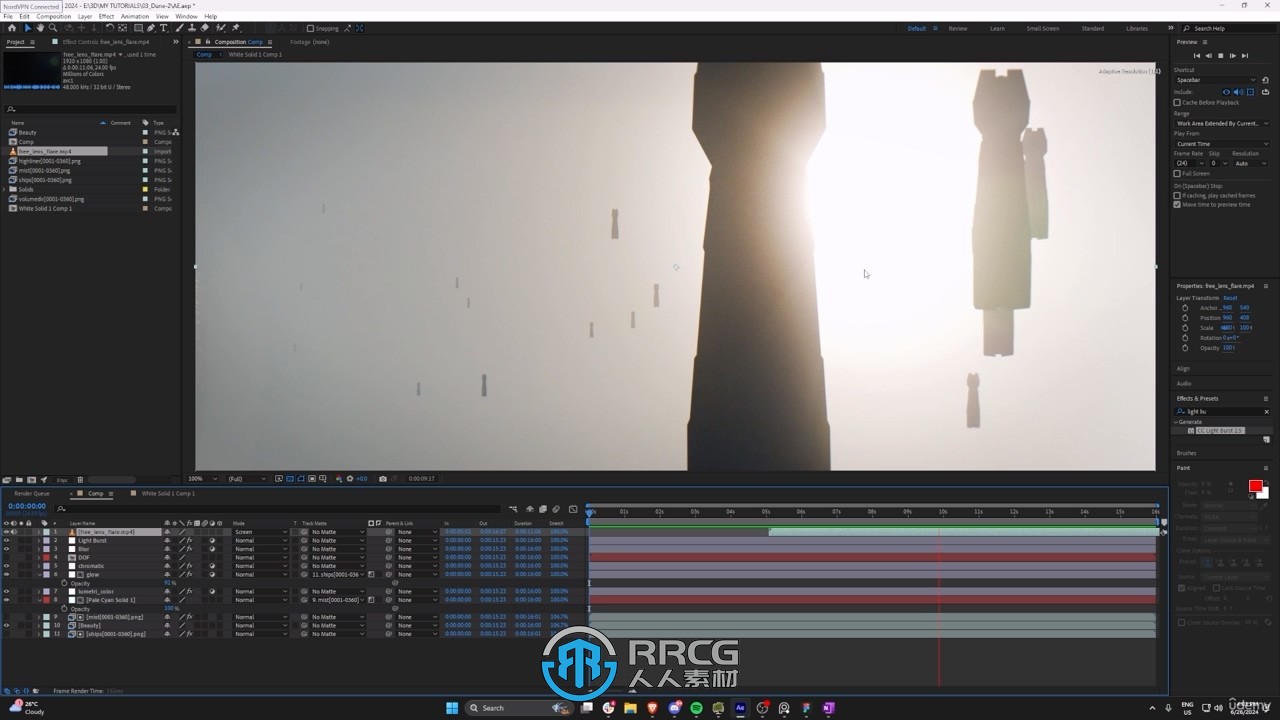
Task: Open the 'White Solid 1 Comp 1' timeline tab
Action: 168,493
